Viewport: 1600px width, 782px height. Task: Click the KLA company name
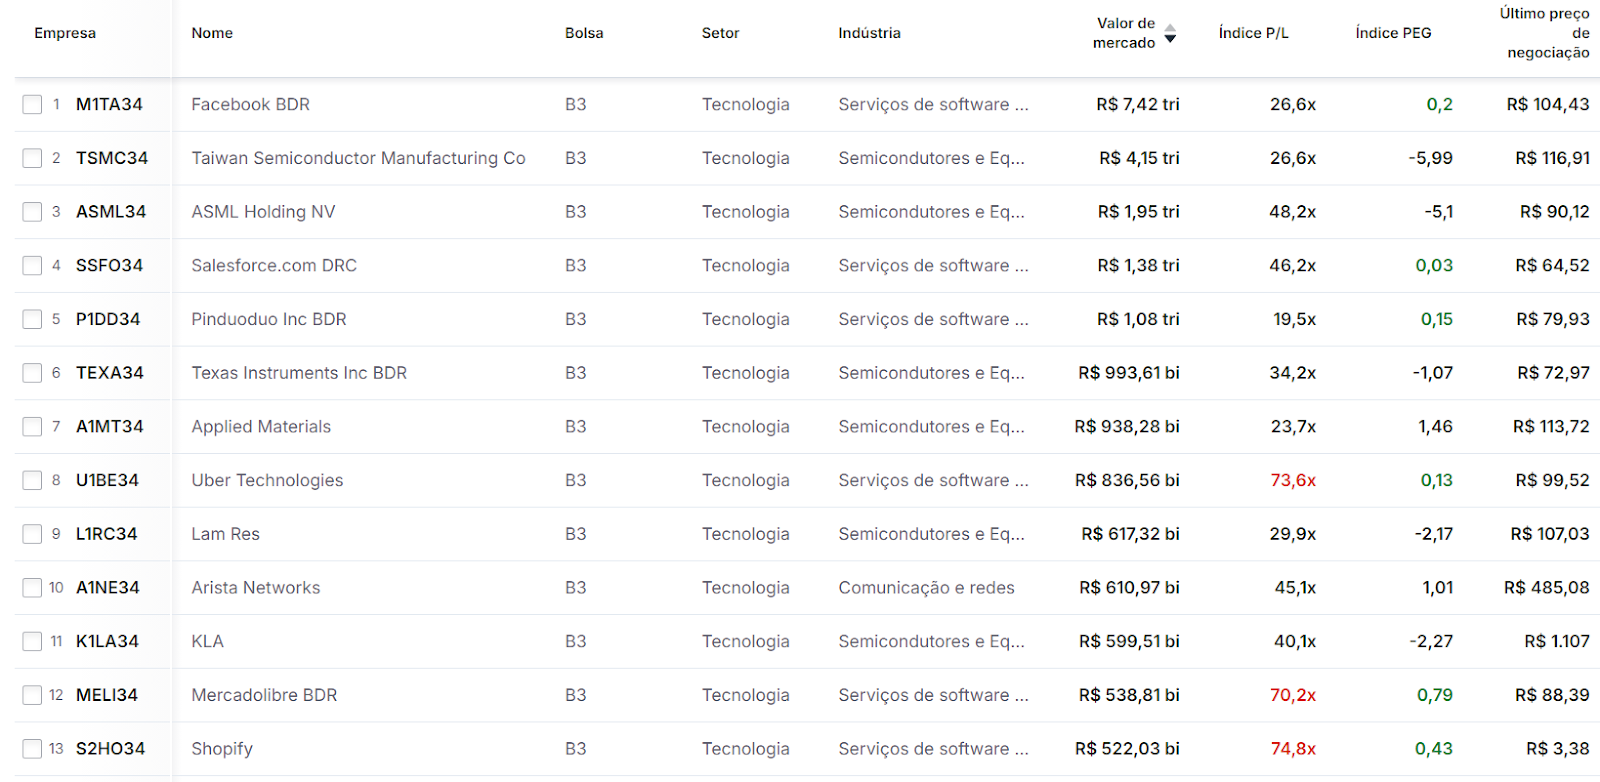click(x=207, y=641)
